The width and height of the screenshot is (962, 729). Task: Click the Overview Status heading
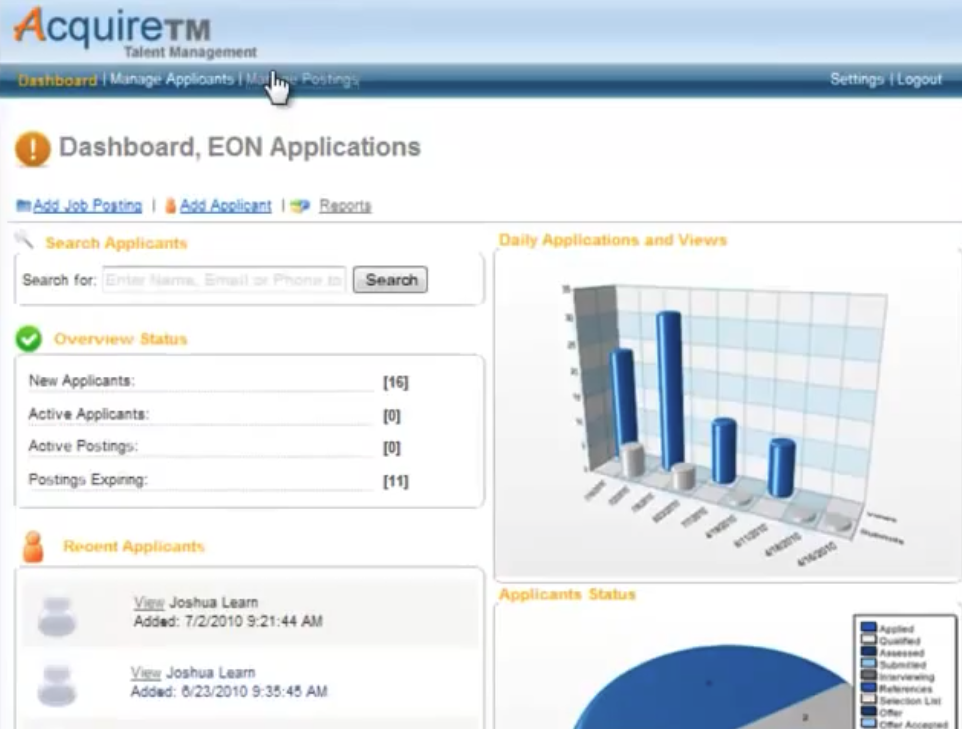120,339
